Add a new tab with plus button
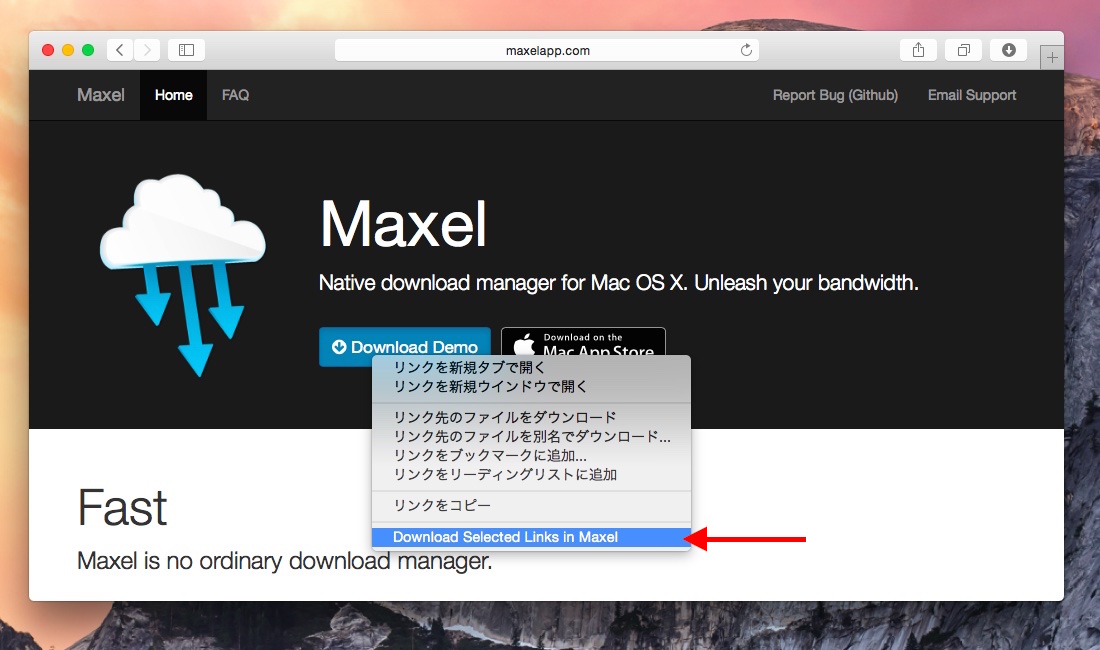 click(x=1052, y=57)
